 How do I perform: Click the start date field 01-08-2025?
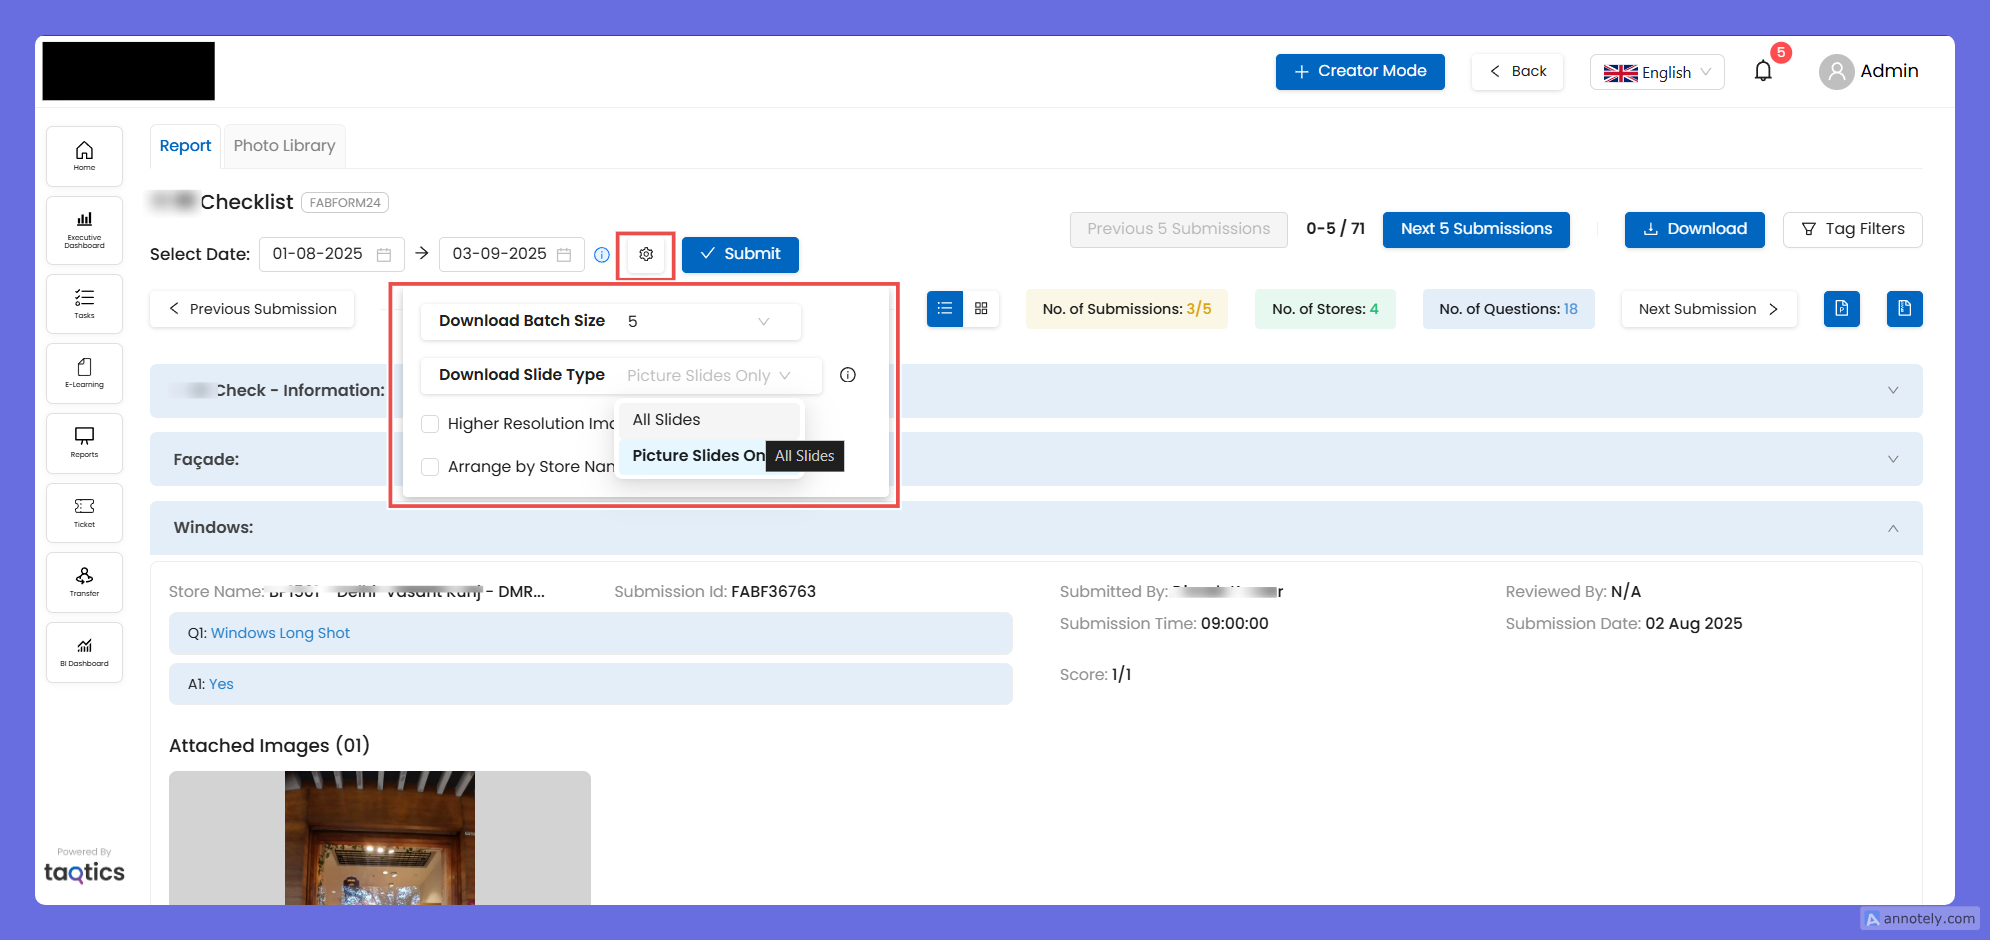[330, 254]
